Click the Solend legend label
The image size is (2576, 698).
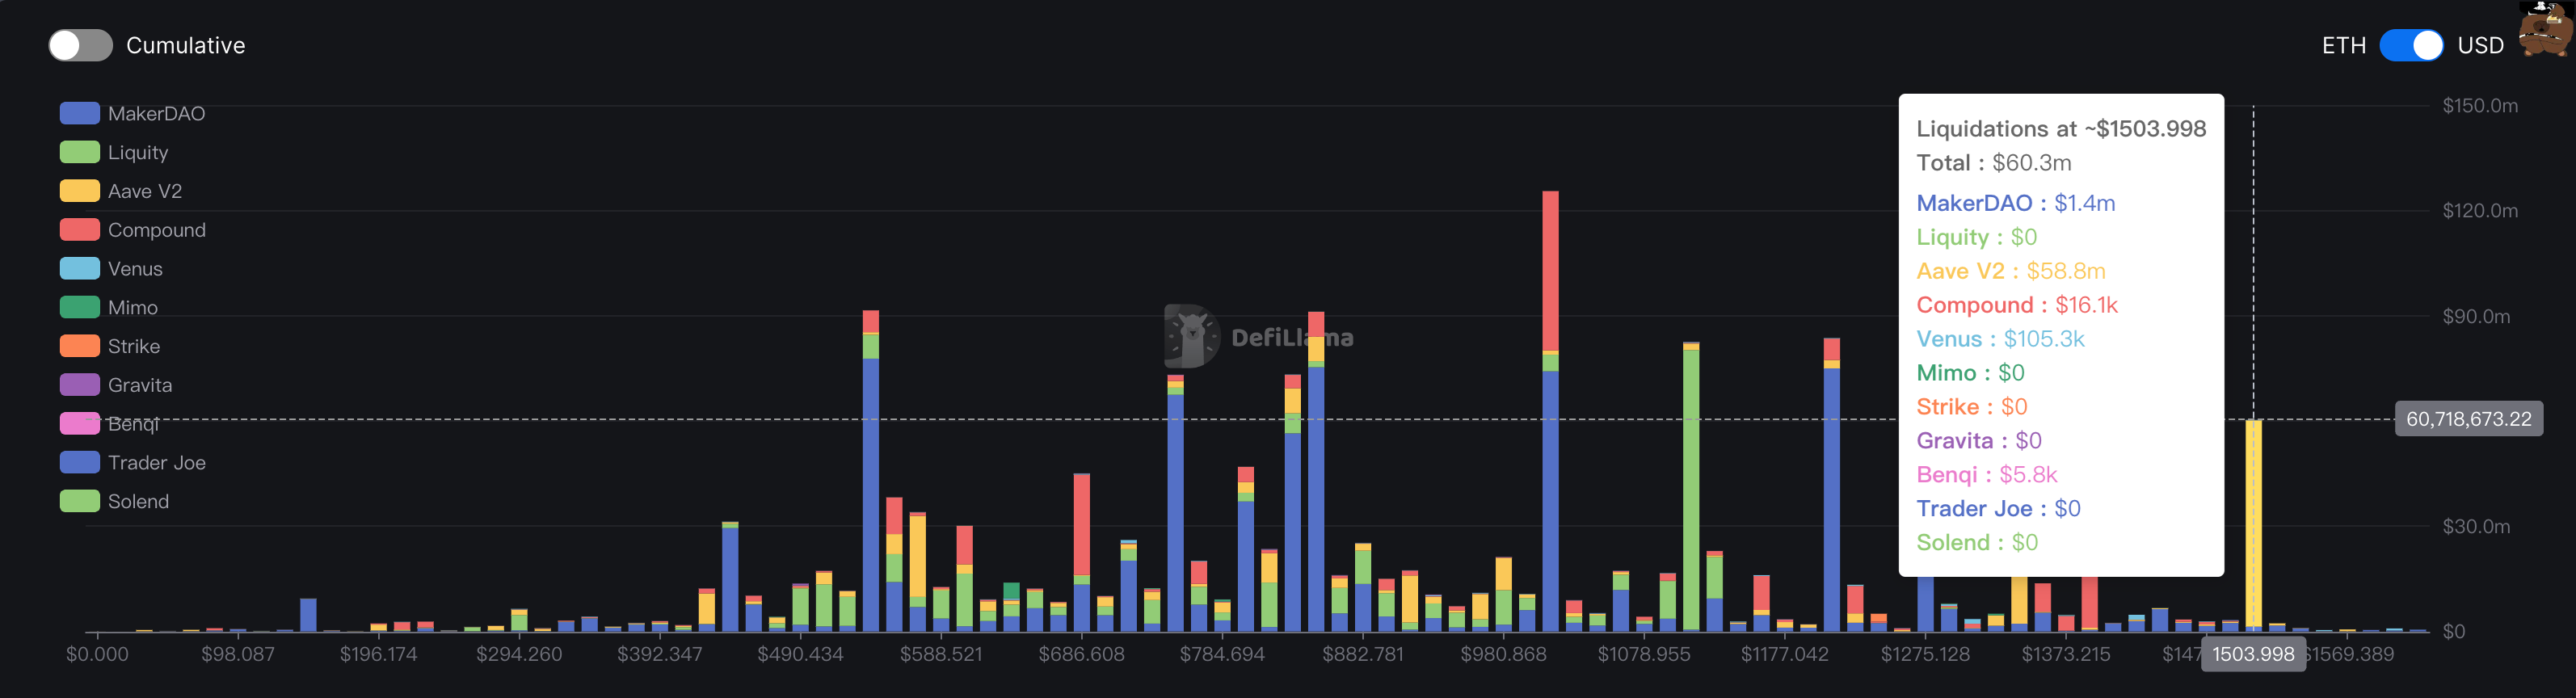[x=138, y=502]
